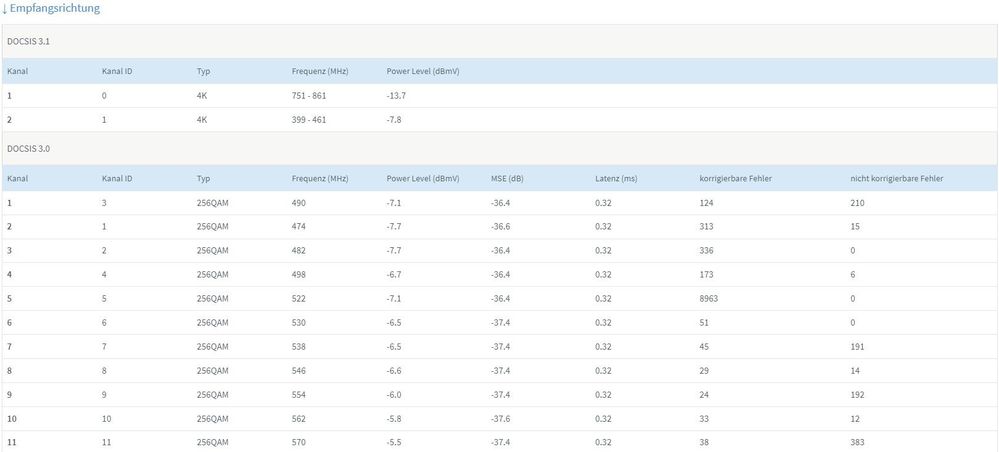This screenshot has height=452, width=999.
Task: Click power level value -5.5
Action: point(394,442)
